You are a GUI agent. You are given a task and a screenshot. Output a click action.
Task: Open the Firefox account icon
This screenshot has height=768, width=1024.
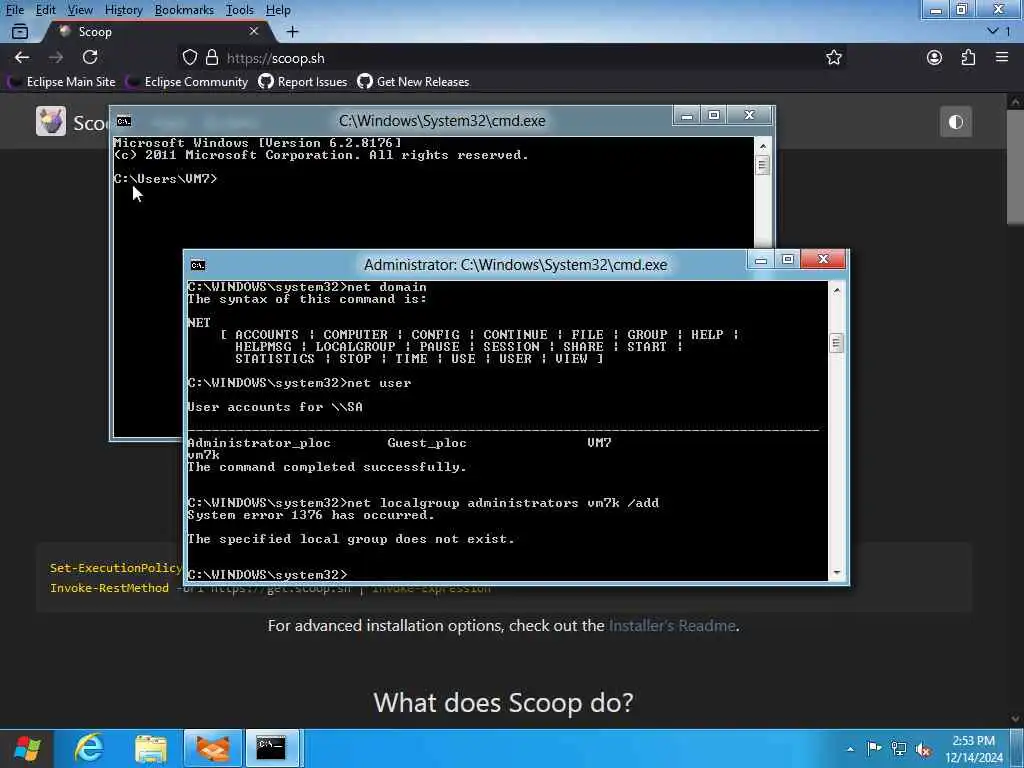click(935, 57)
